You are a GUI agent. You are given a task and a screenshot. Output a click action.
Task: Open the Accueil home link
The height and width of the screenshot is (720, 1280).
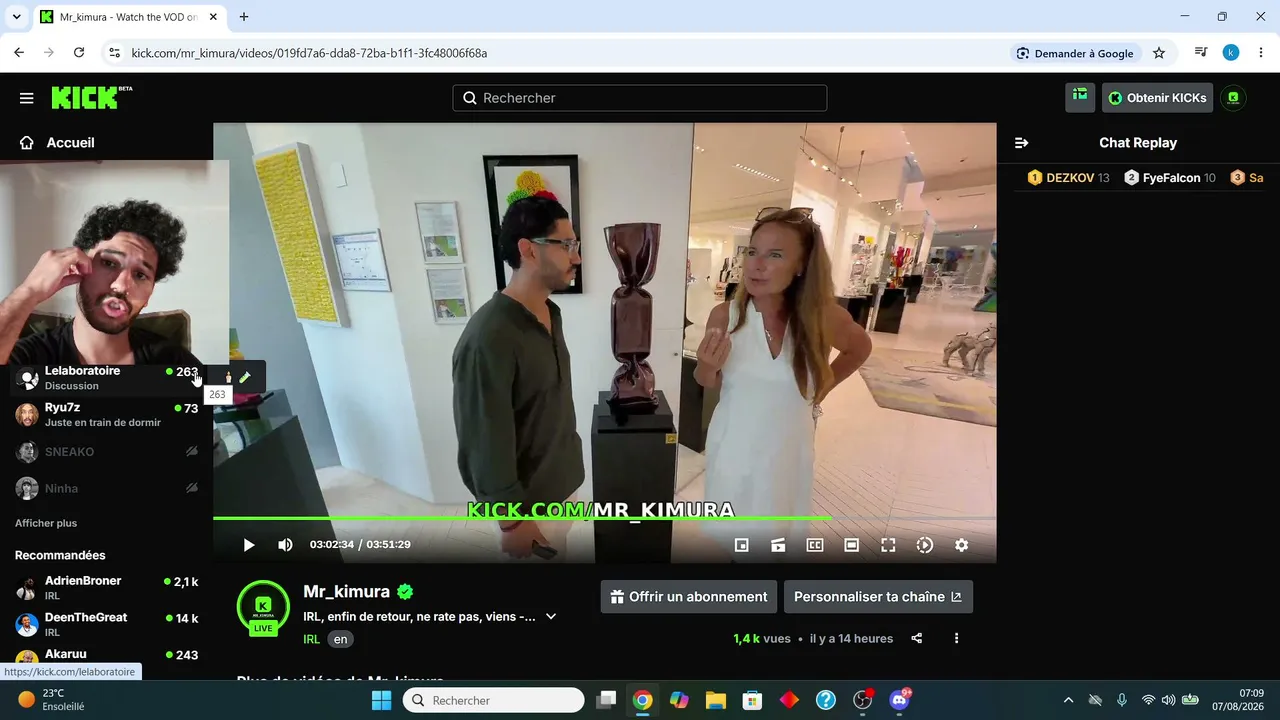pos(57,143)
